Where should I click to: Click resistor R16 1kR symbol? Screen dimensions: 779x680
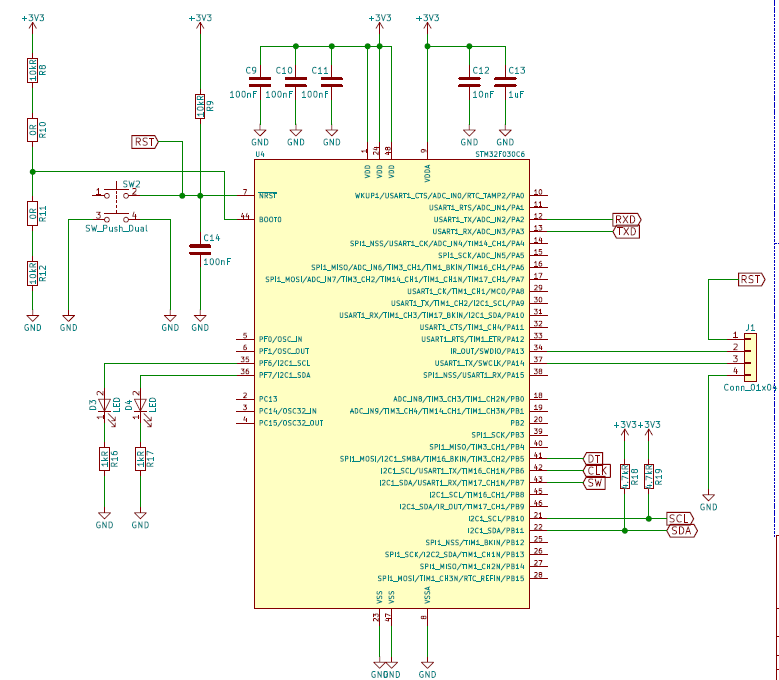click(x=104, y=459)
